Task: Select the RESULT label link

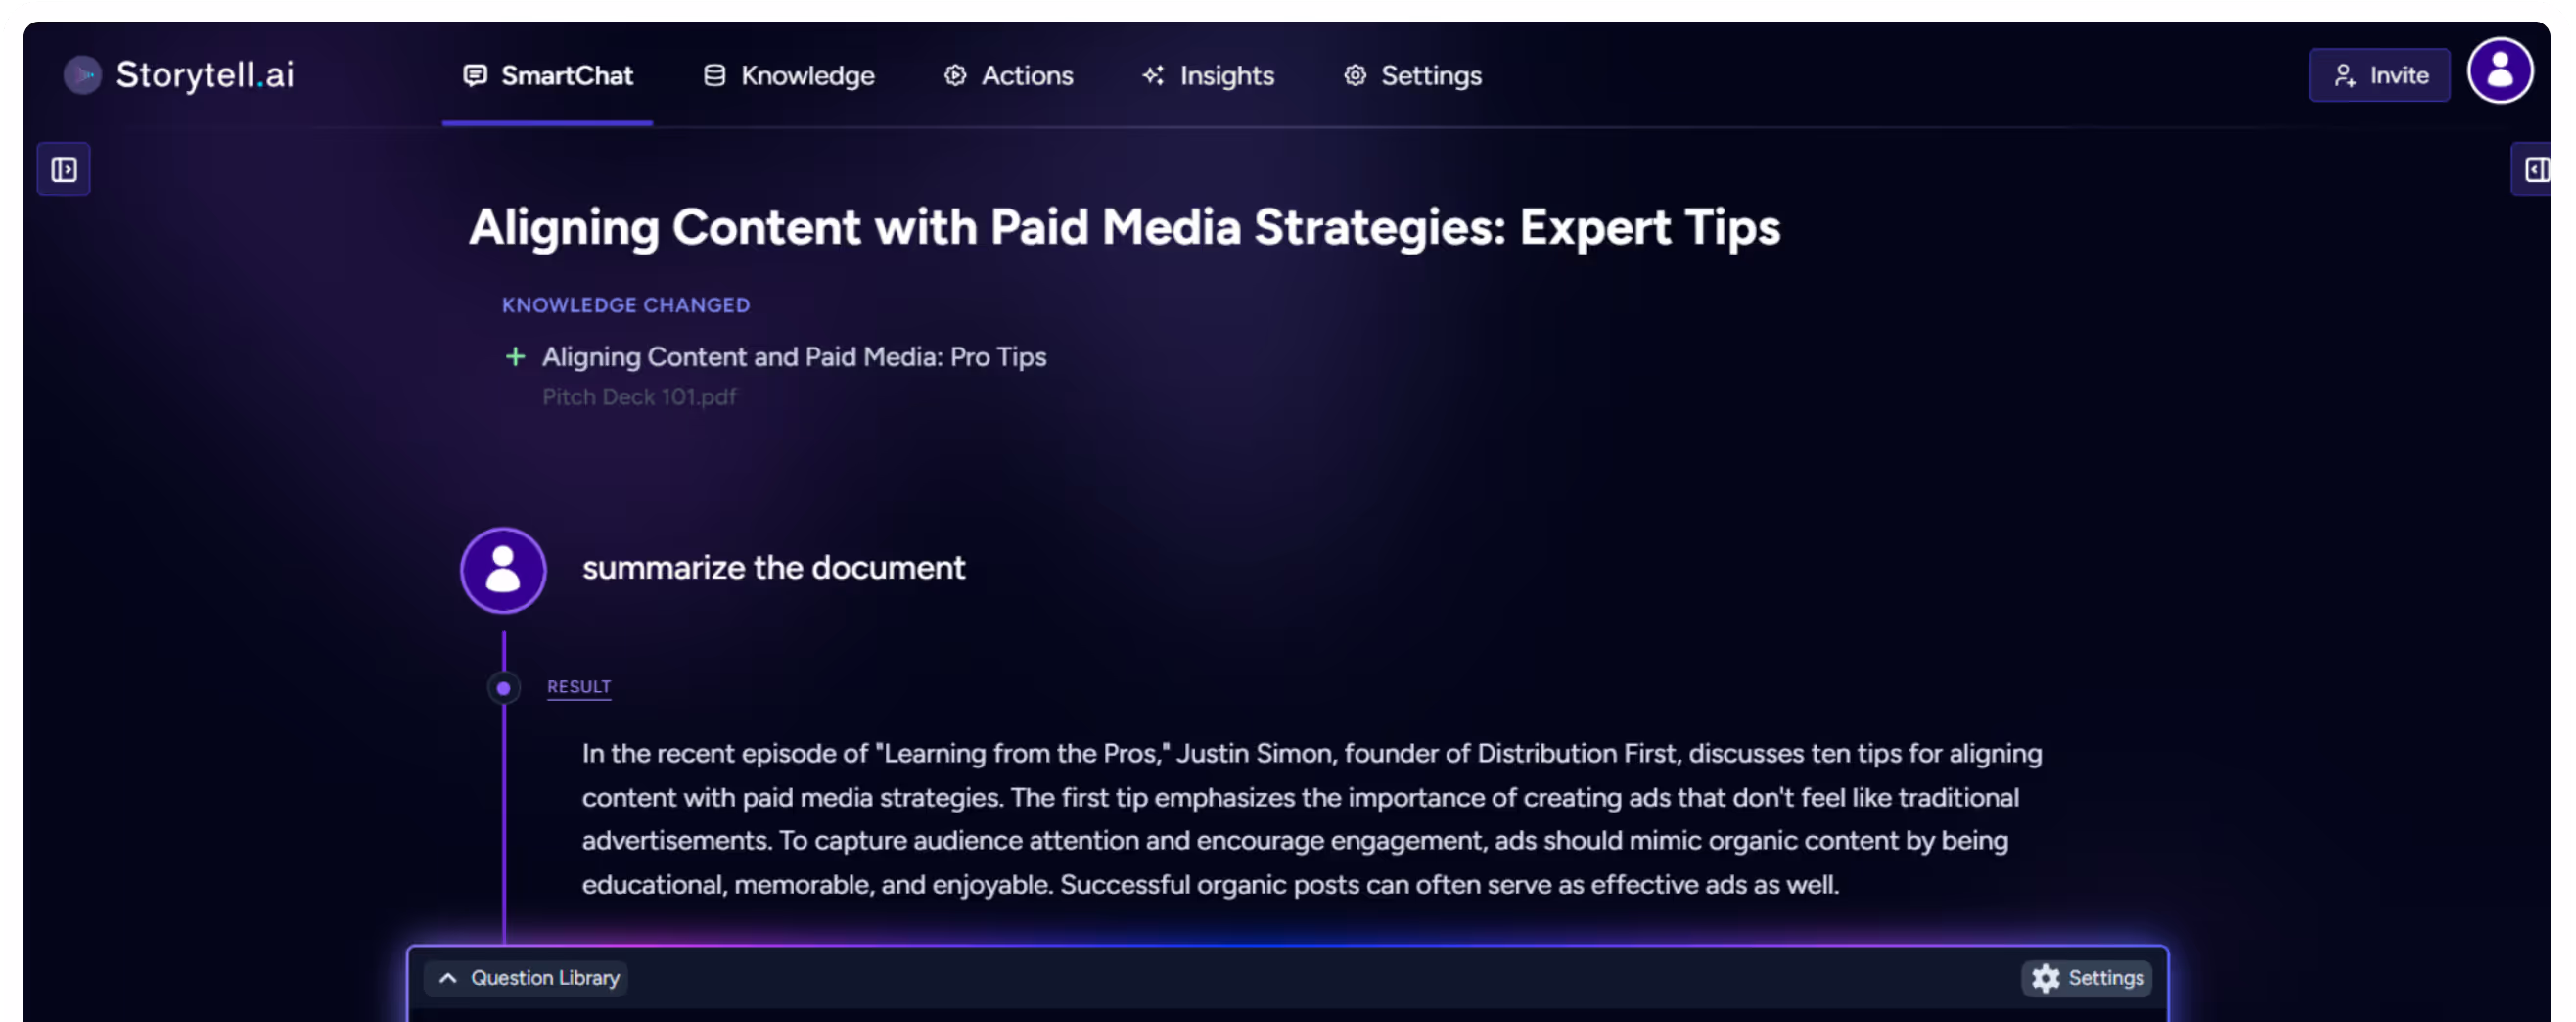Action: 578,687
